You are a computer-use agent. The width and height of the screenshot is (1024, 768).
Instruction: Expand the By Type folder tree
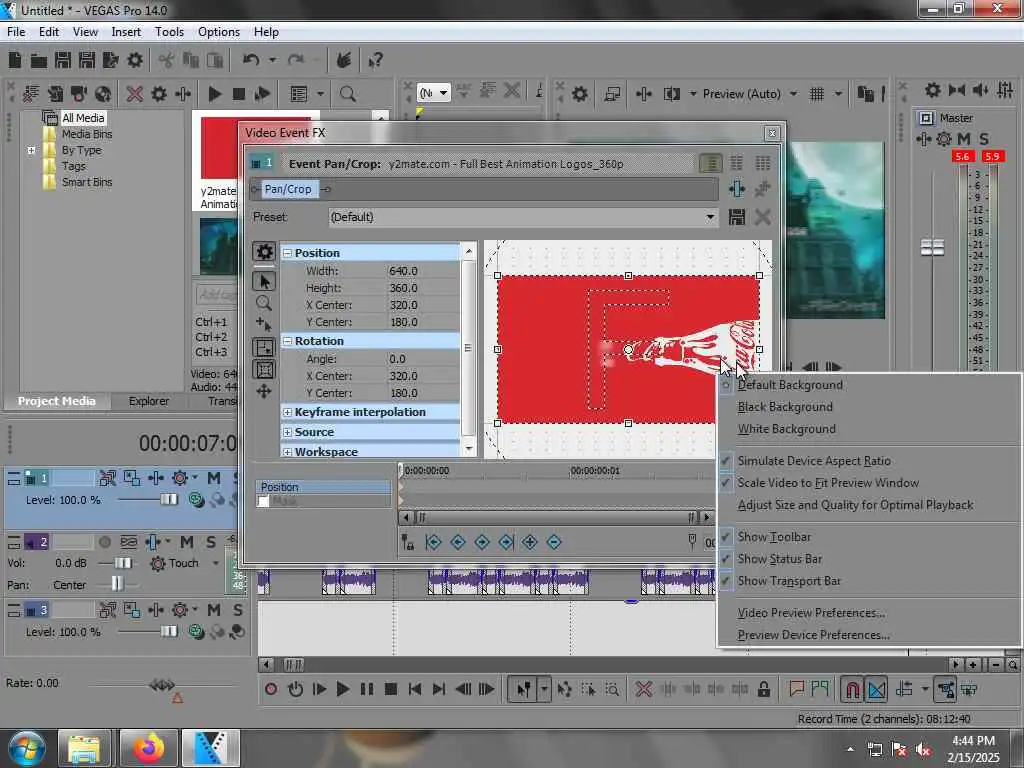pyautogui.click(x=31, y=150)
